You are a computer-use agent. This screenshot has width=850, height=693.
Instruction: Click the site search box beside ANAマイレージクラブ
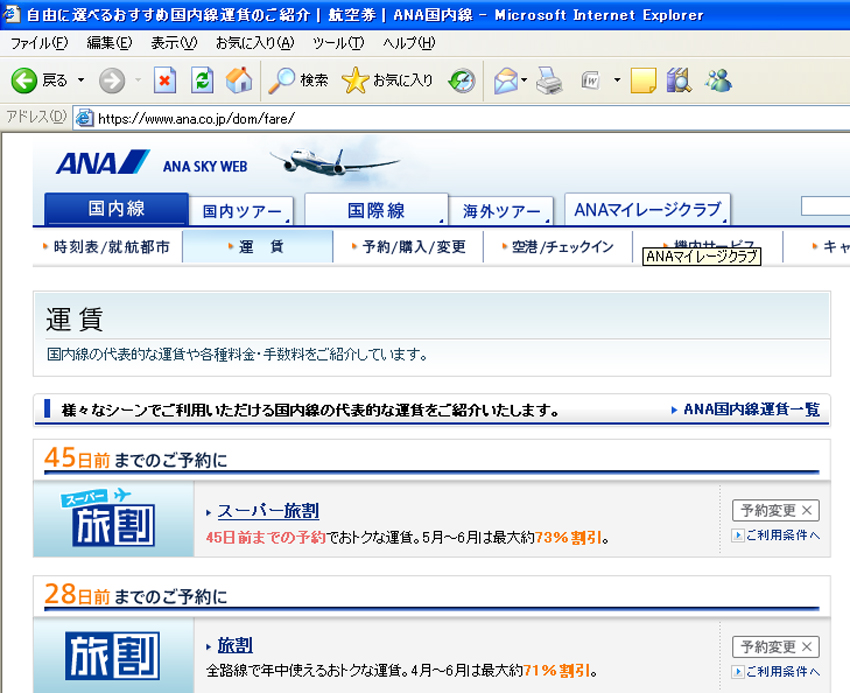coord(825,207)
